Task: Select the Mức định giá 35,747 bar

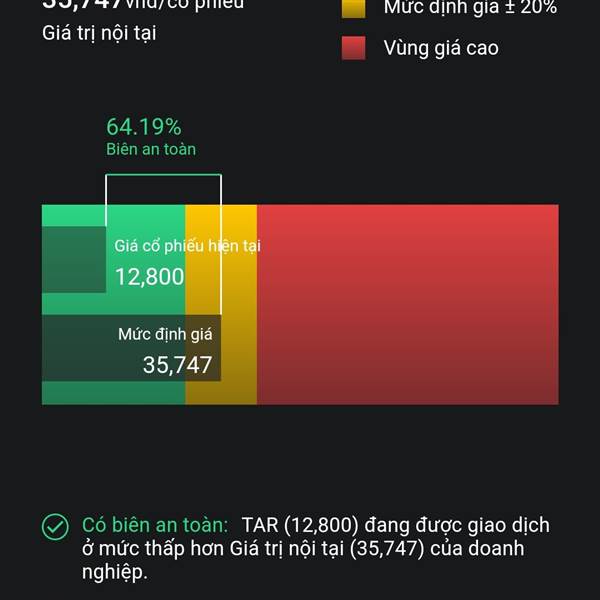Action: click(131, 348)
